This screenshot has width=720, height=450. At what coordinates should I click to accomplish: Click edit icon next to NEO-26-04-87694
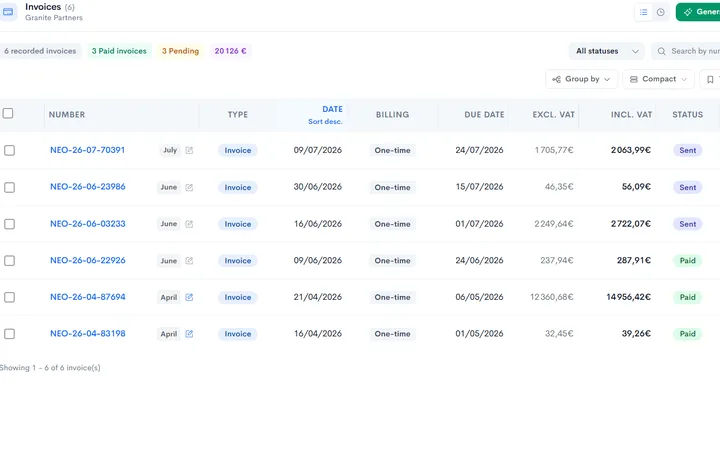pyautogui.click(x=189, y=297)
